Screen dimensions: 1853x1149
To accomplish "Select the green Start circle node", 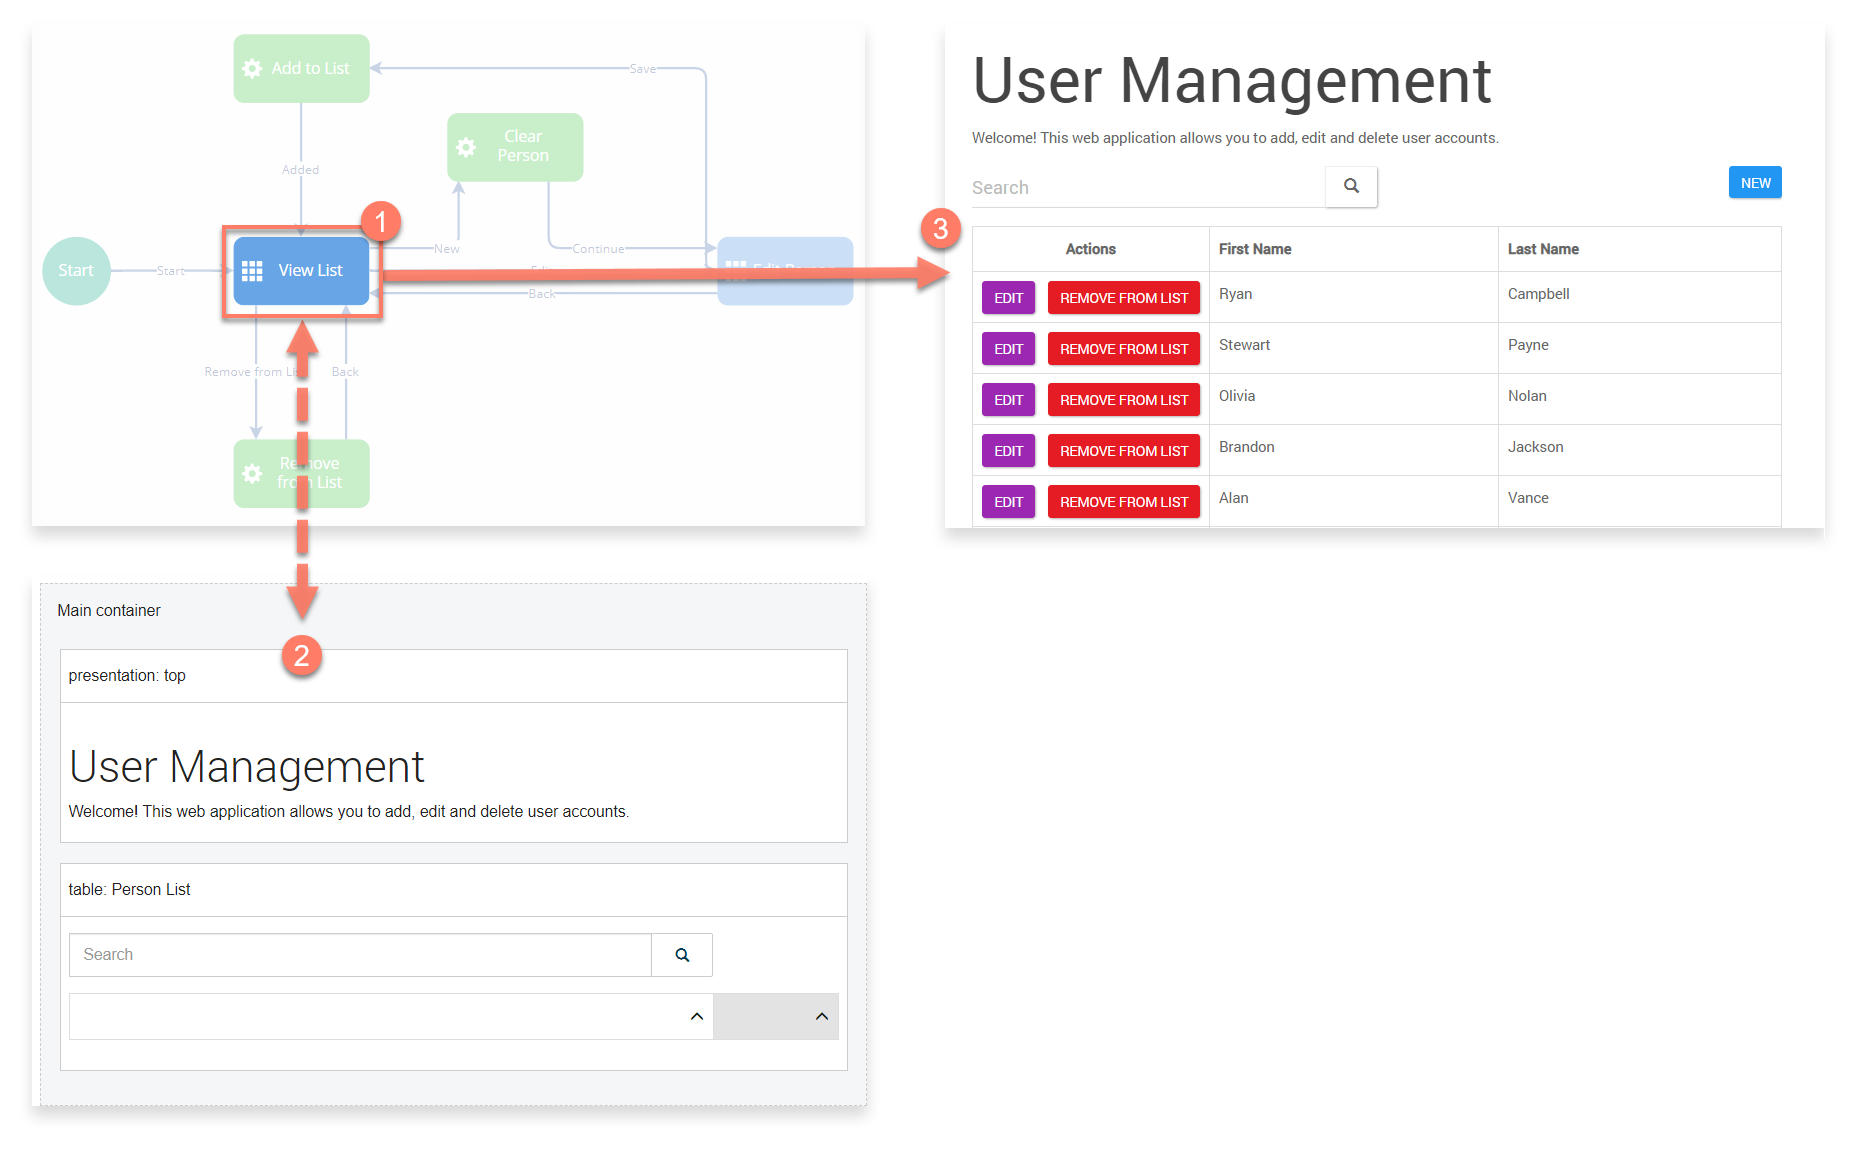I will [x=76, y=271].
